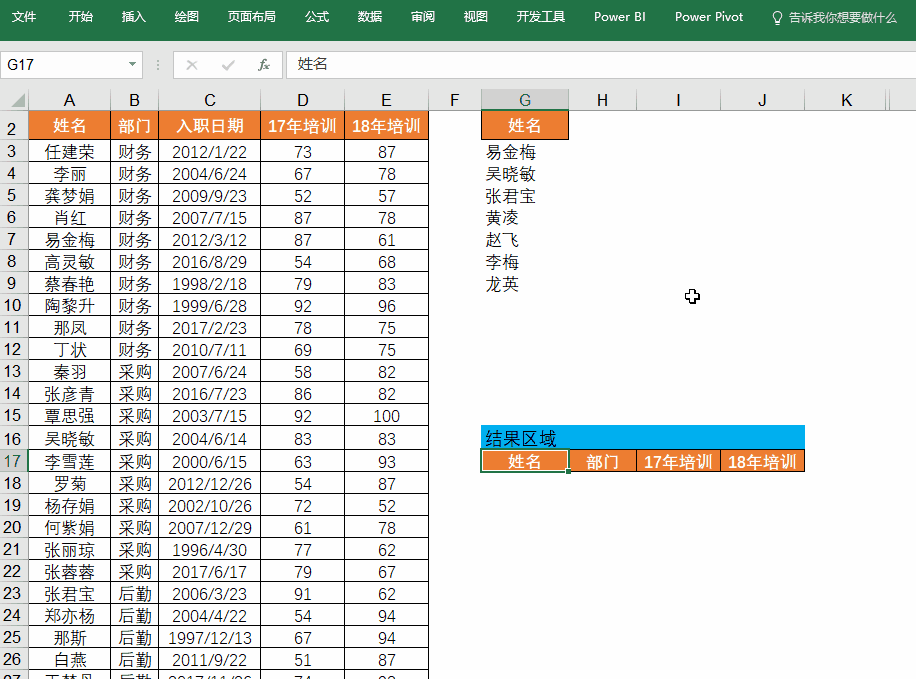Click the Enter checkmark icon in formula bar
This screenshot has height=679, width=916.
pos(227,64)
